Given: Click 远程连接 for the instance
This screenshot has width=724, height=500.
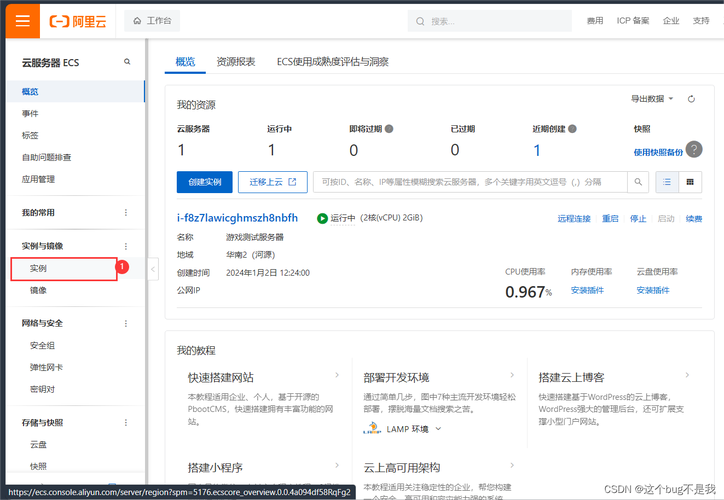Looking at the screenshot, I should point(574,219).
